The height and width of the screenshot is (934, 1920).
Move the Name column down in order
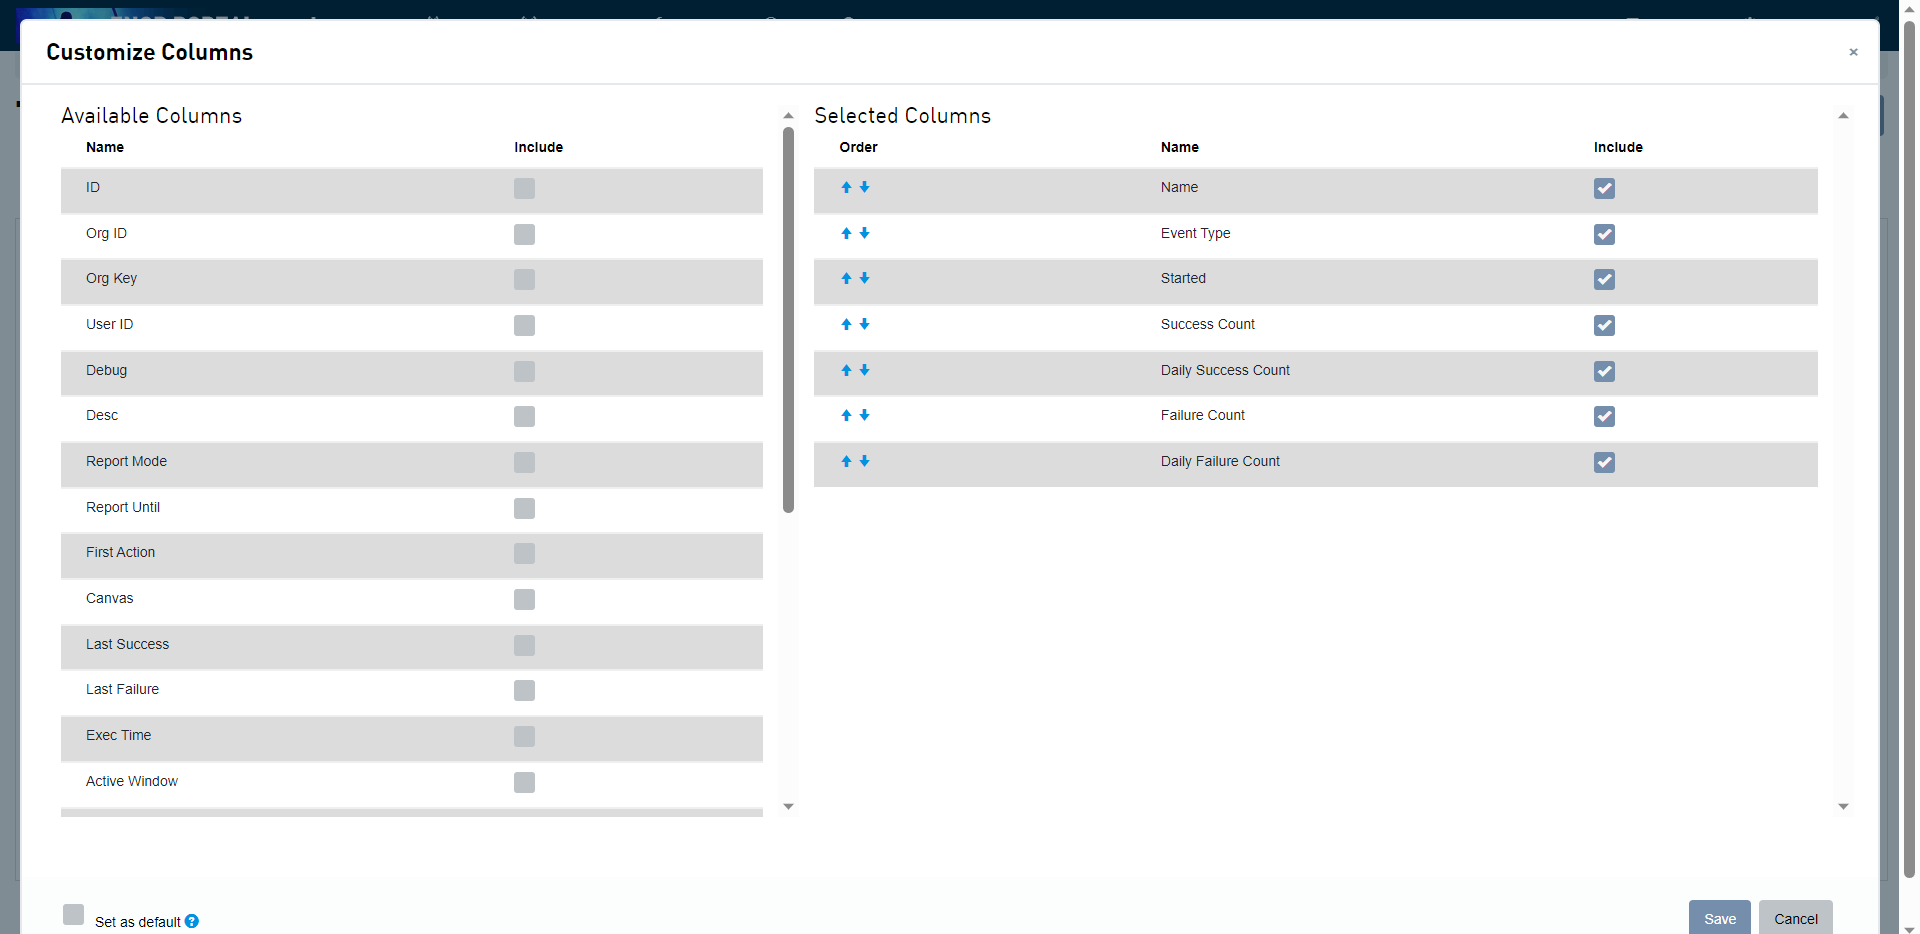[x=865, y=187]
